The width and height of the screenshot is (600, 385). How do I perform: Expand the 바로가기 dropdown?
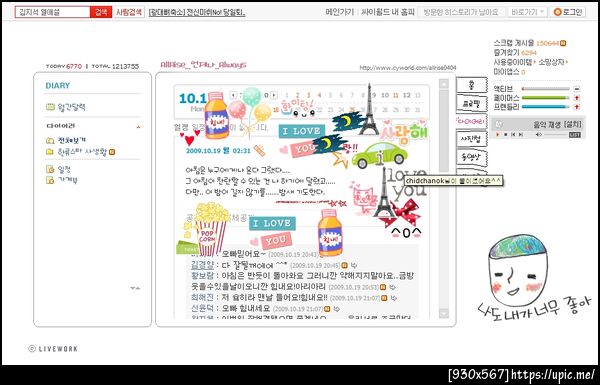coord(527,12)
